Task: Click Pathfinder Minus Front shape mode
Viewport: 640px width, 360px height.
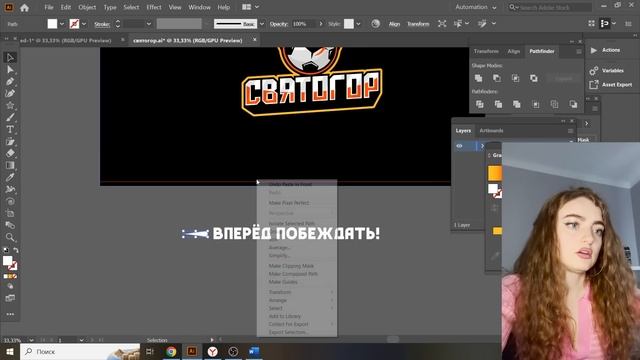Action: (497, 78)
